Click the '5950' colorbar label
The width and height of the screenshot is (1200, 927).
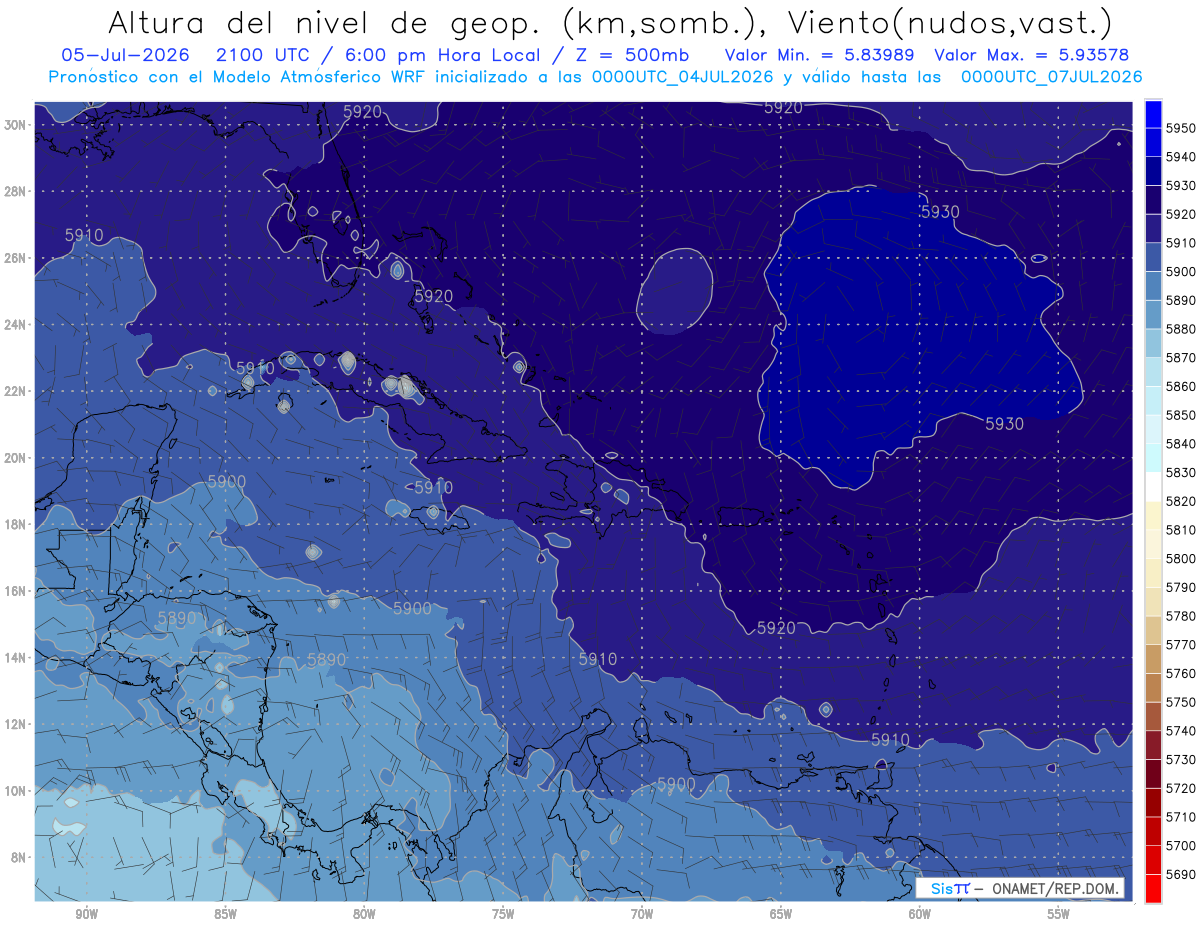click(x=1181, y=128)
